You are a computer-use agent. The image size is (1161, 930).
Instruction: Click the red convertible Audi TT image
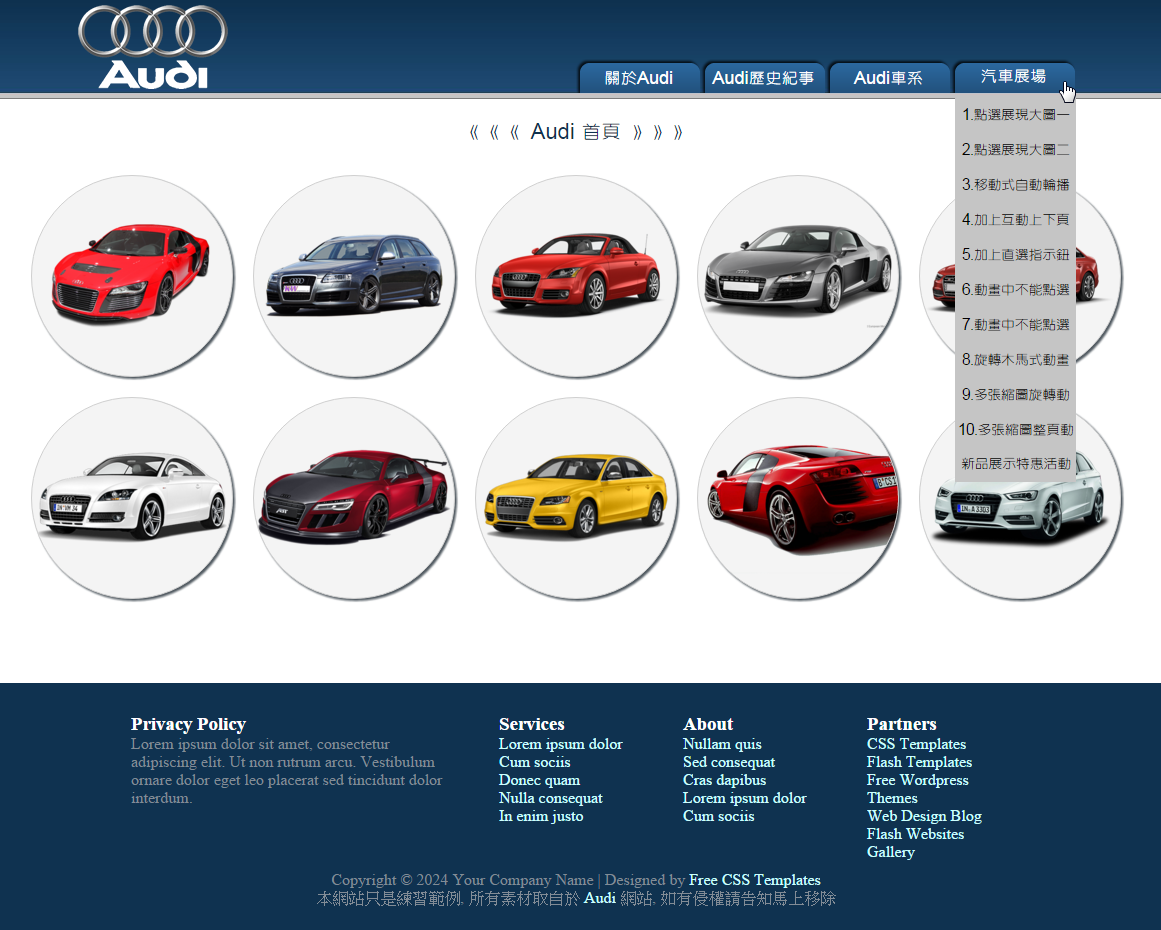(577, 277)
